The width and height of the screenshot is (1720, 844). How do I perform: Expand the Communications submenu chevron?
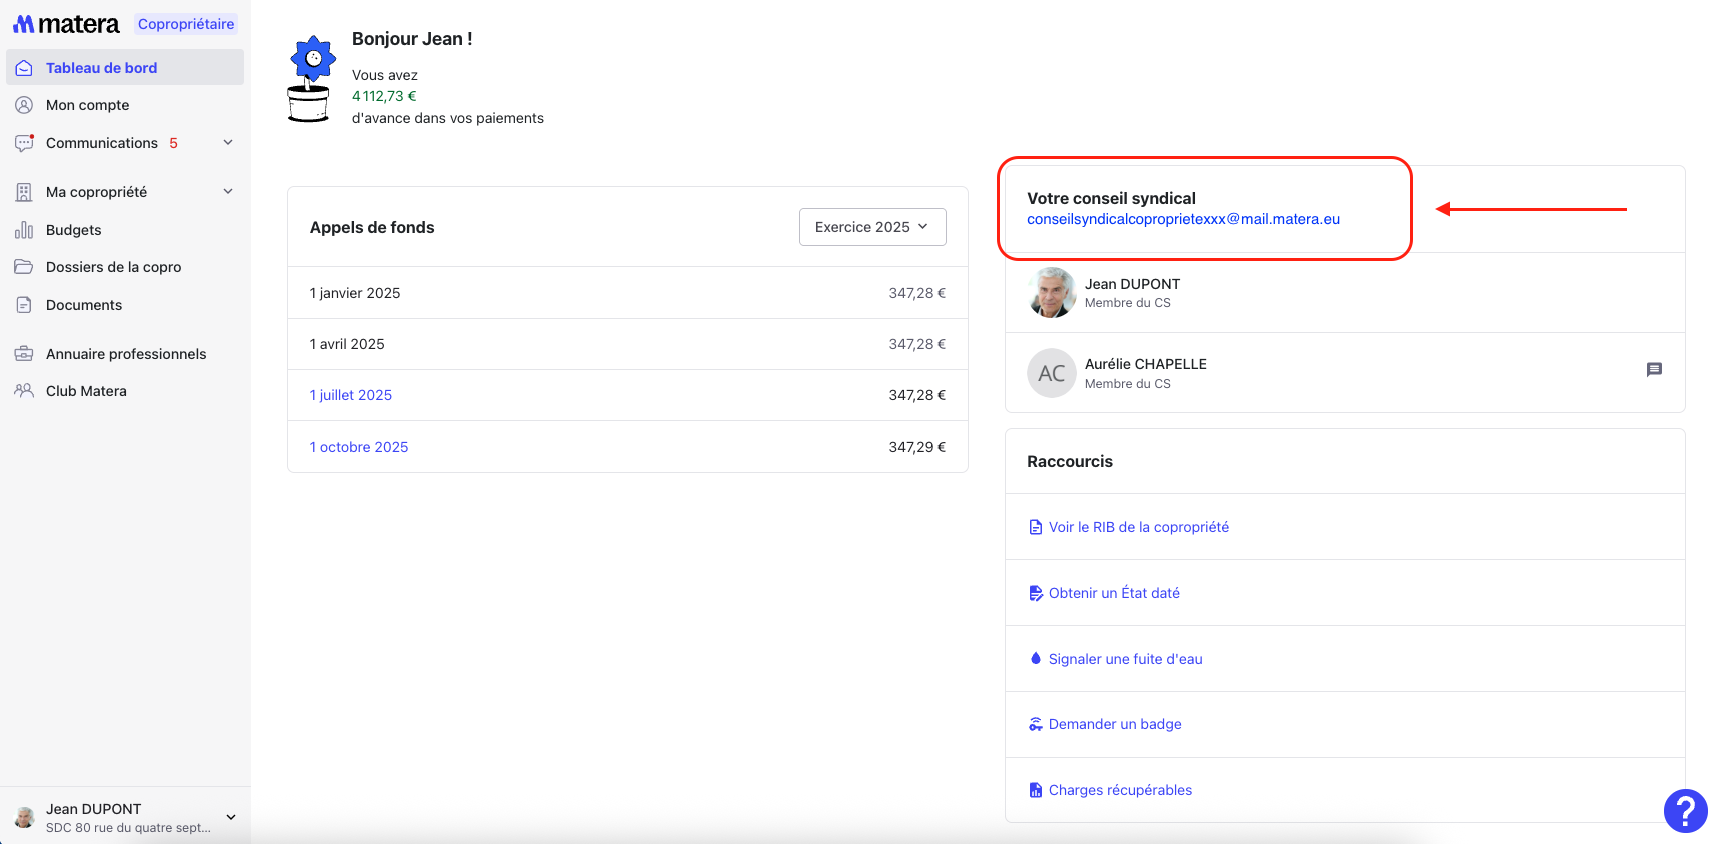tap(228, 143)
